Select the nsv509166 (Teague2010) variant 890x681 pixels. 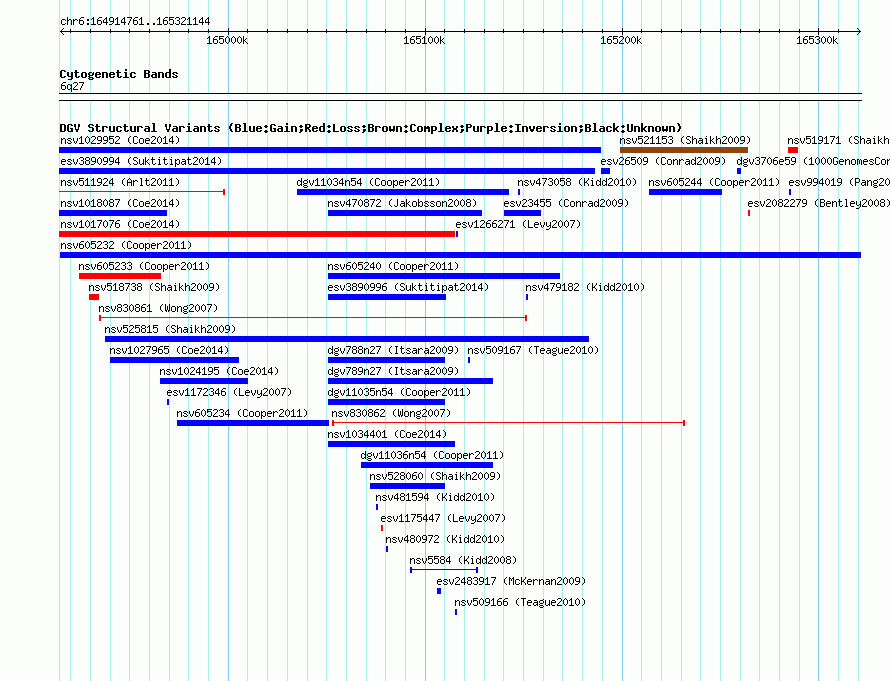click(520, 602)
